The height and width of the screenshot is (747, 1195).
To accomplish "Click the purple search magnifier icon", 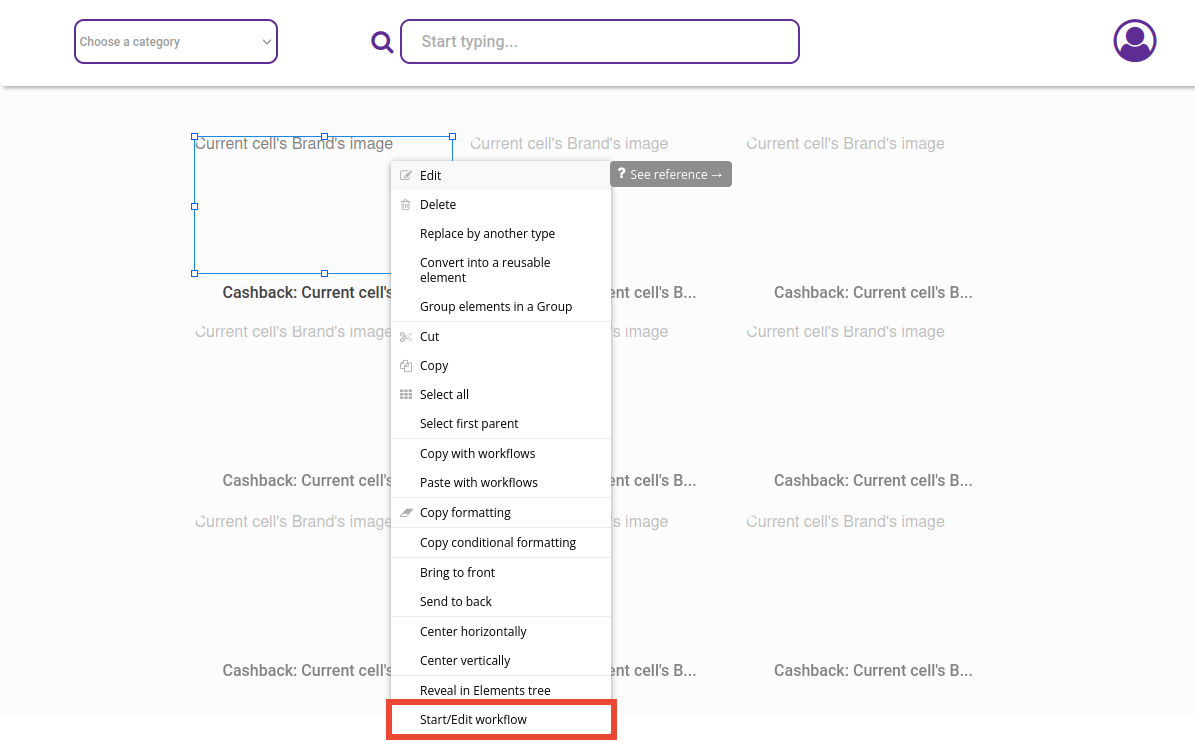I will (x=382, y=41).
